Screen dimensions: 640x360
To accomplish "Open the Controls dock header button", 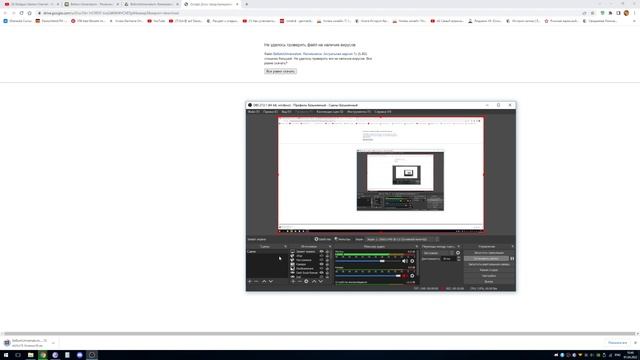I will click(x=512, y=247).
